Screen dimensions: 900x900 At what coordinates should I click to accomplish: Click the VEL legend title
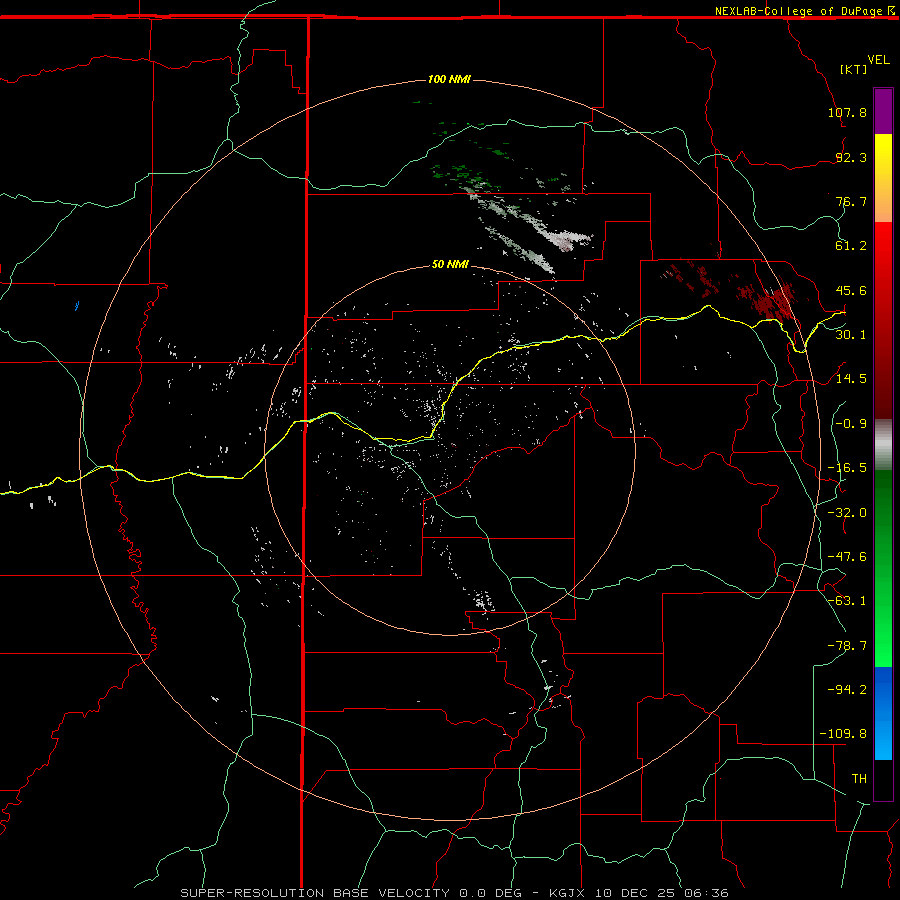878,60
